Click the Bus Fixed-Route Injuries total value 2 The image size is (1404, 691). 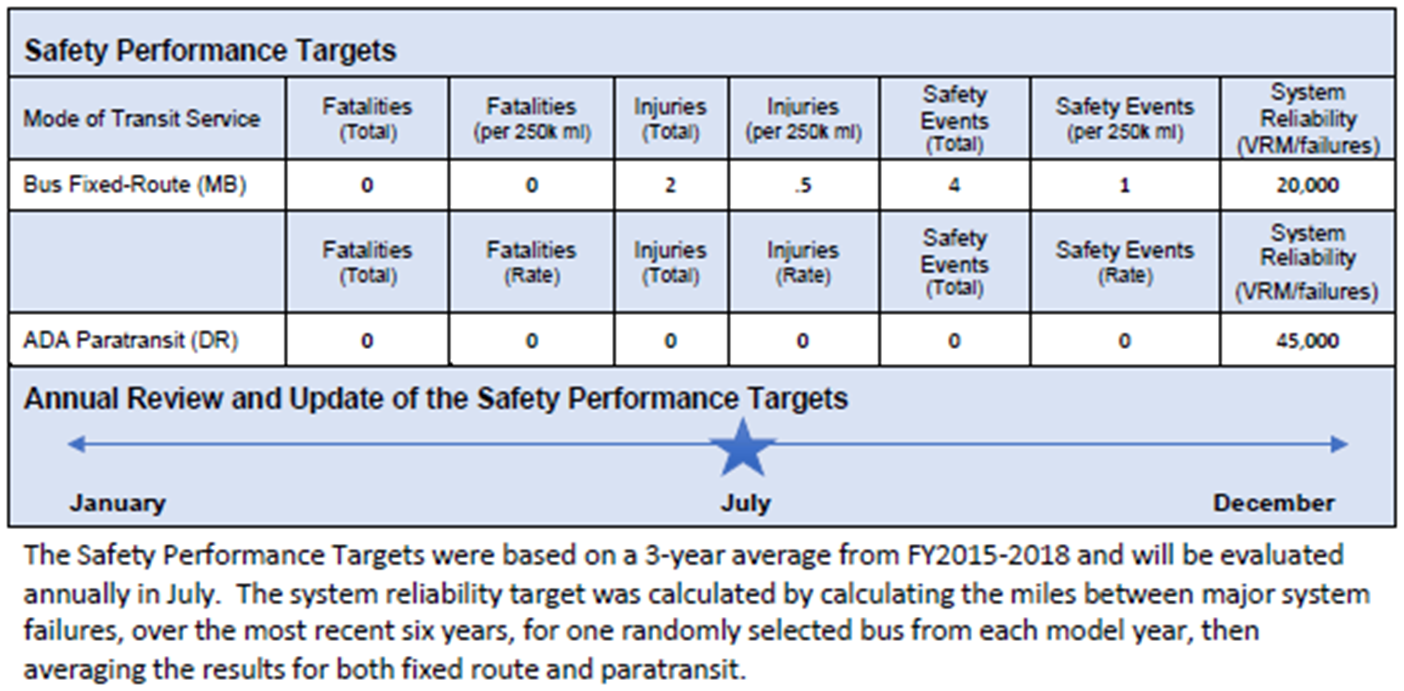coord(670,185)
